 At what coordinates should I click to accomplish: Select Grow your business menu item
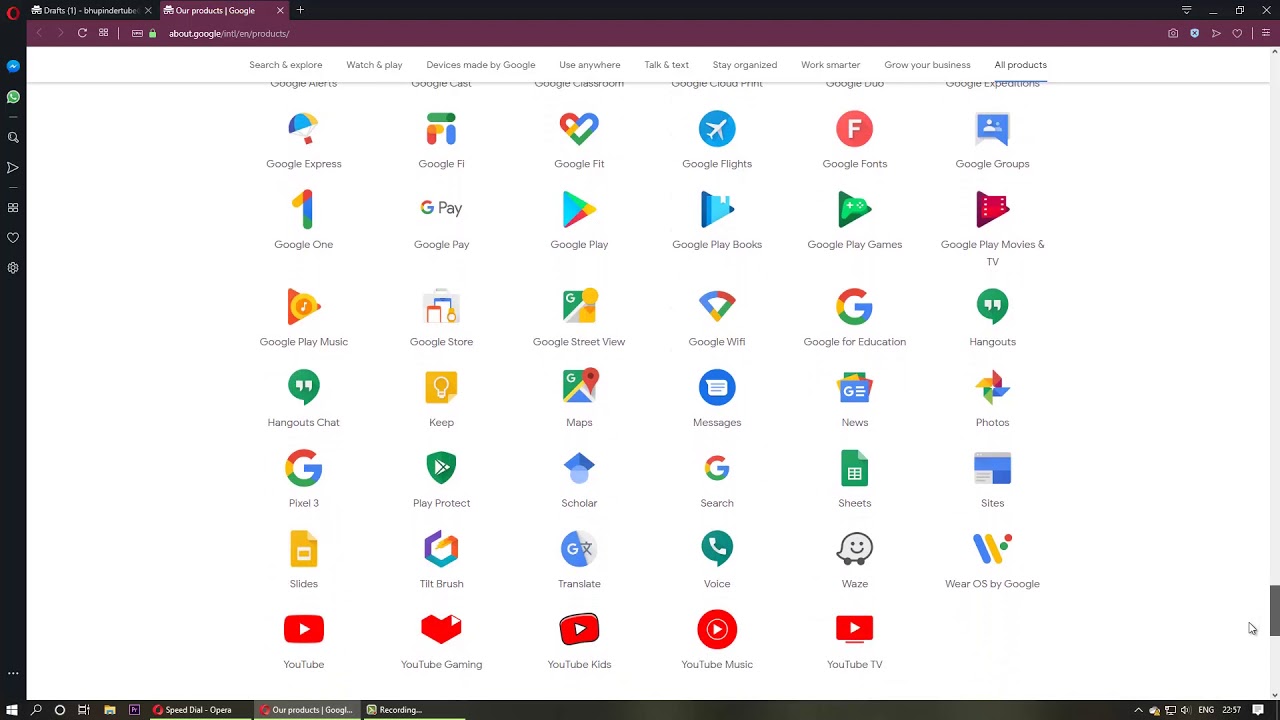pos(927,65)
